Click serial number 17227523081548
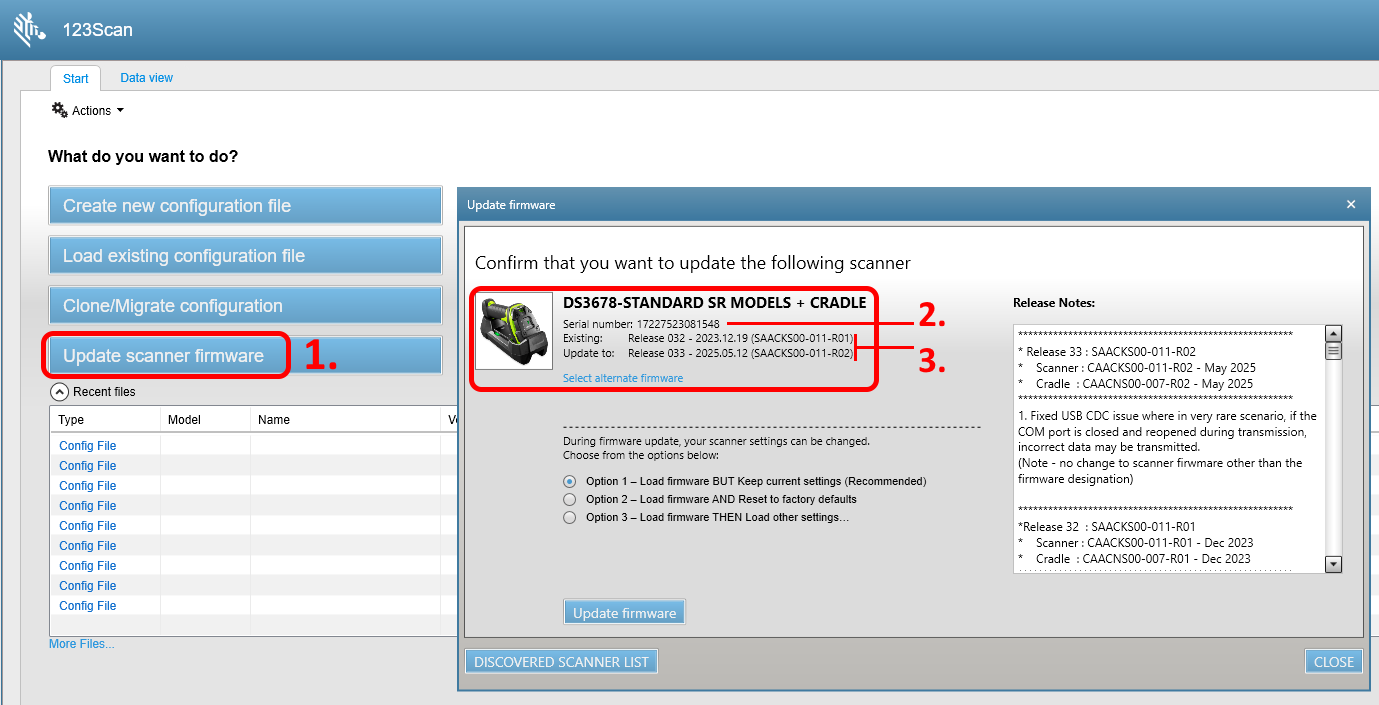 678,324
